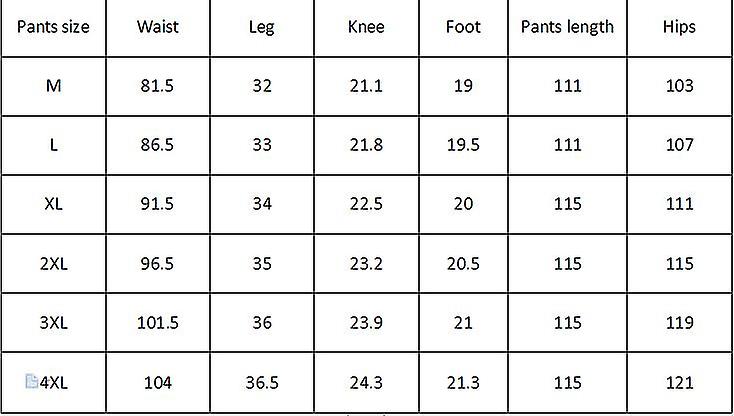The image size is (734, 416).
Task: Click the knee value 23.9
Action: tap(366, 323)
